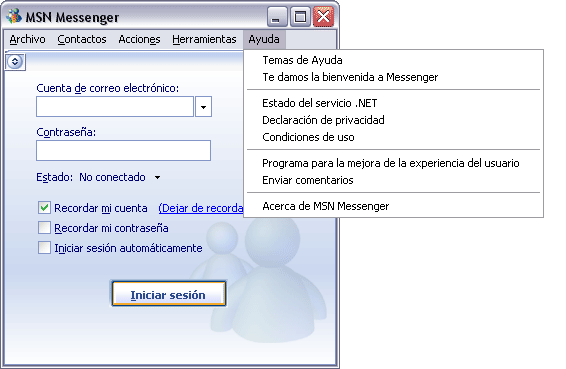Click the Iniciar sesión button
The height and width of the screenshot is (369, 566).
(169, 294)
